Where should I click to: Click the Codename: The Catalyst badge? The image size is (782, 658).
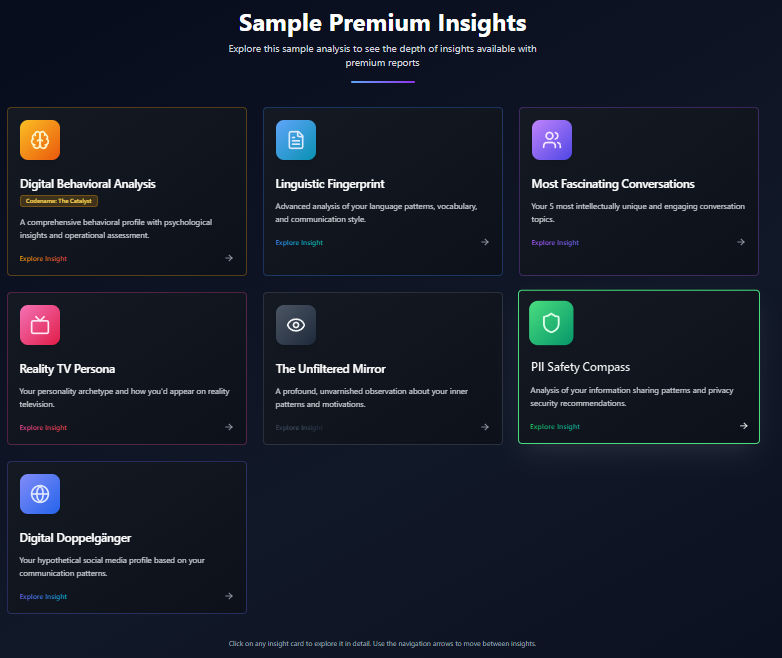pos(59,201)
